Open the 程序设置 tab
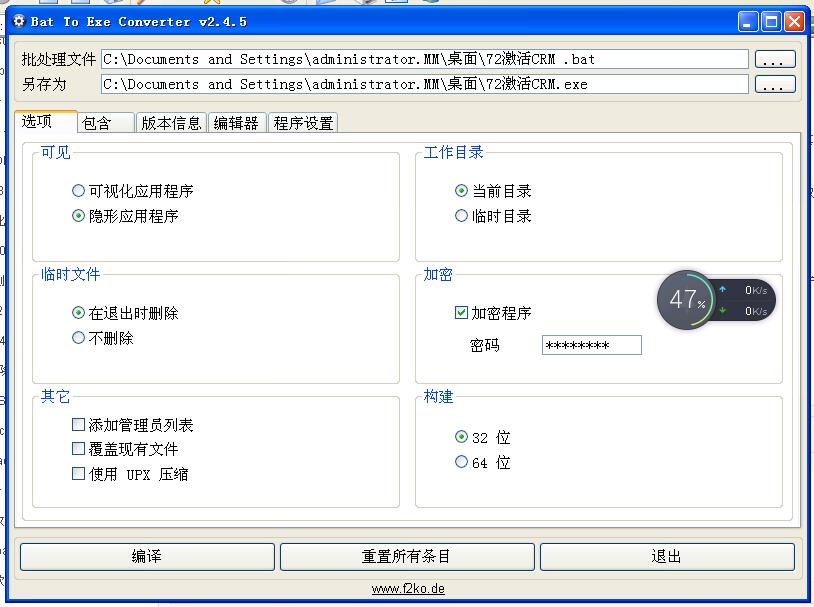The image size is (814, 607). (x=303, y=123)
